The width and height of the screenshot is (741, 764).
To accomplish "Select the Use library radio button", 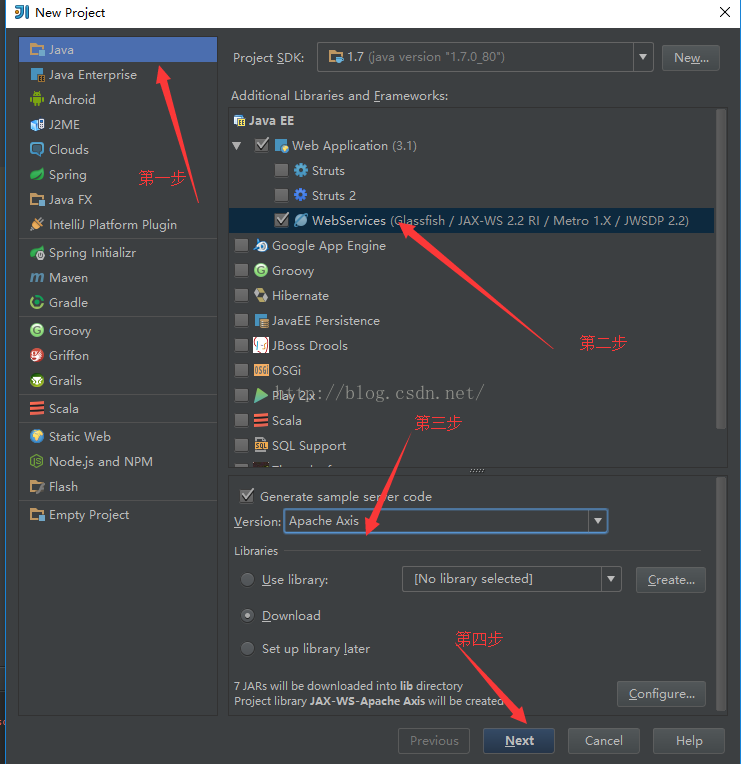I will point(247,579).
